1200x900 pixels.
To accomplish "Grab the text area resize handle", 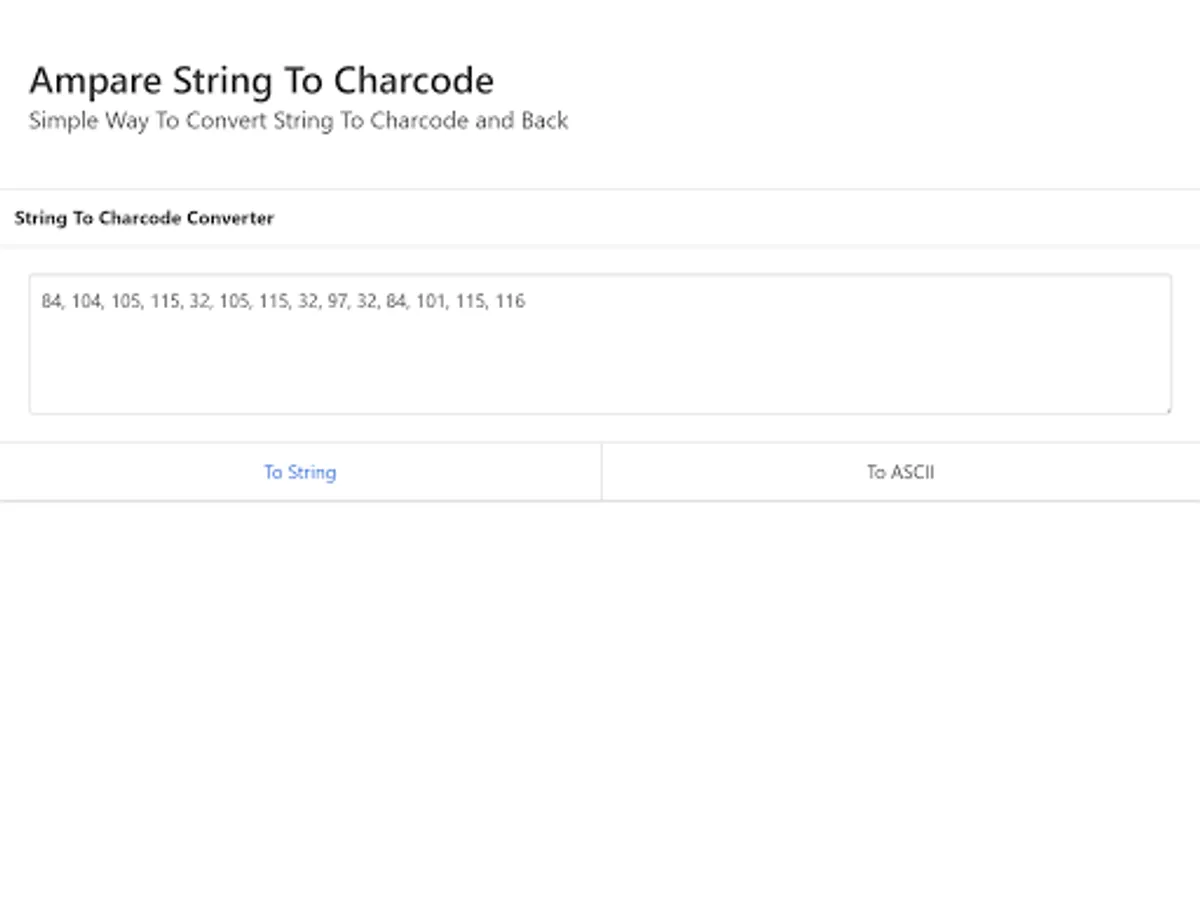I will coord(1166,408).
